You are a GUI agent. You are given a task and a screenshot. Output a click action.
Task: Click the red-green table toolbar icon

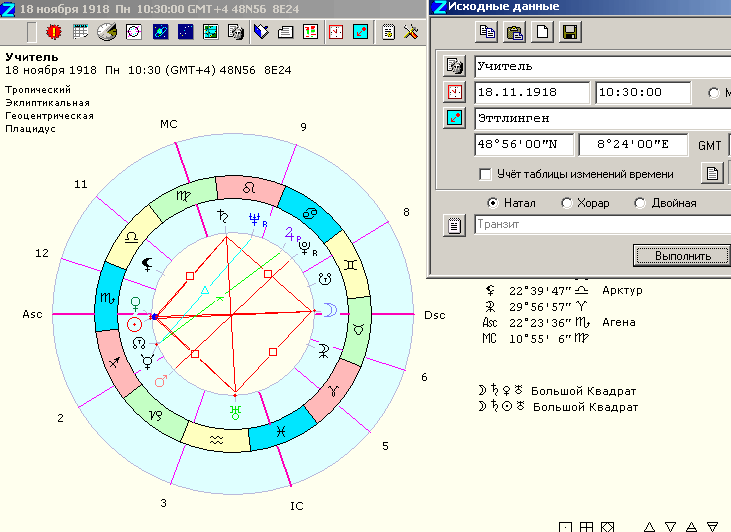[310, 32]
